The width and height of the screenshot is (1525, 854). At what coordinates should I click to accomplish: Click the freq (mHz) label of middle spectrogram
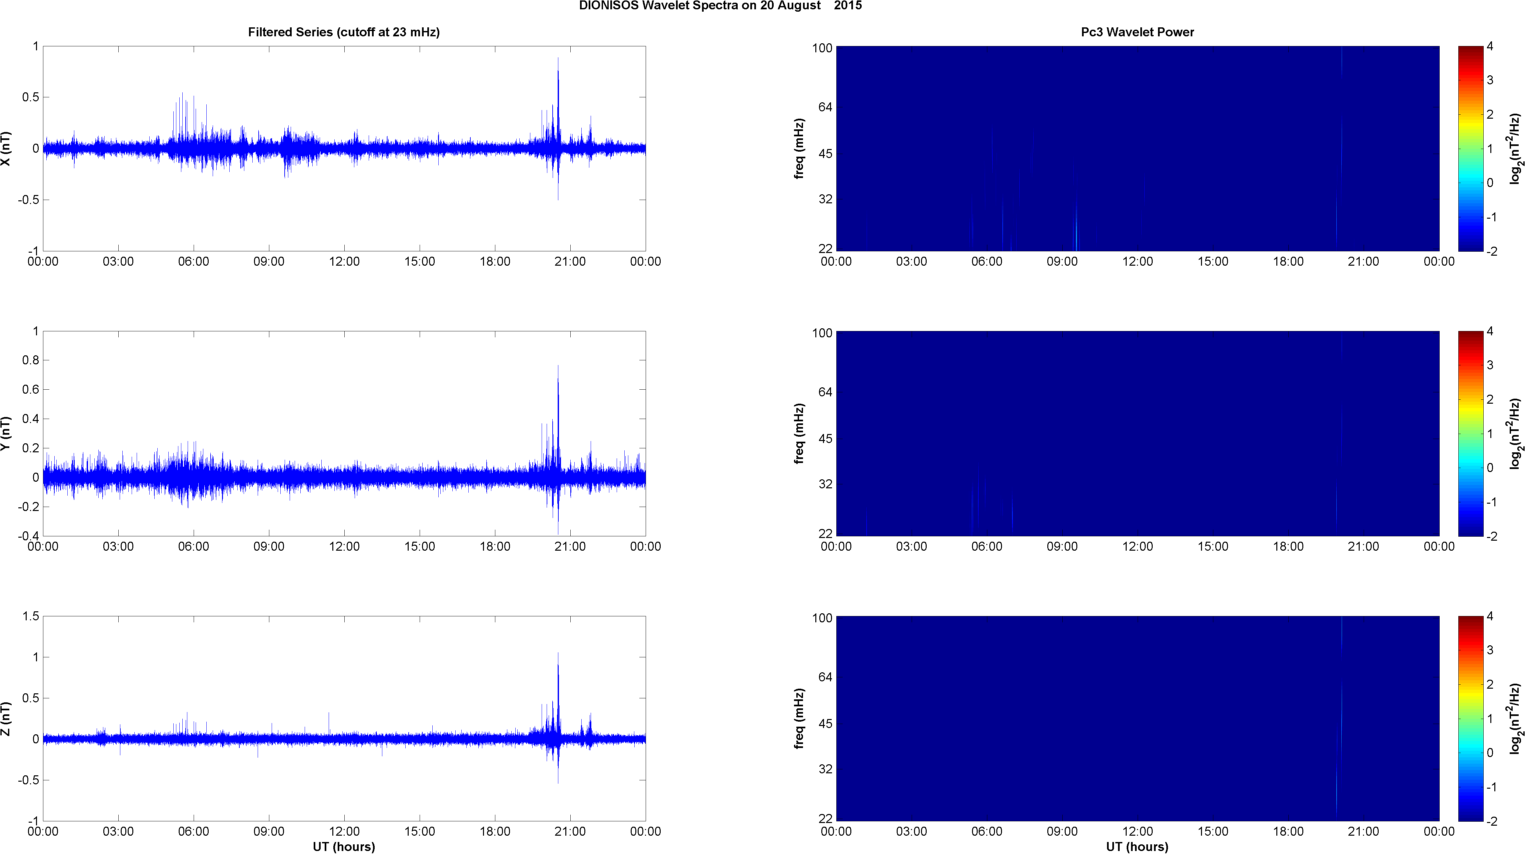(x=800, y=433)
